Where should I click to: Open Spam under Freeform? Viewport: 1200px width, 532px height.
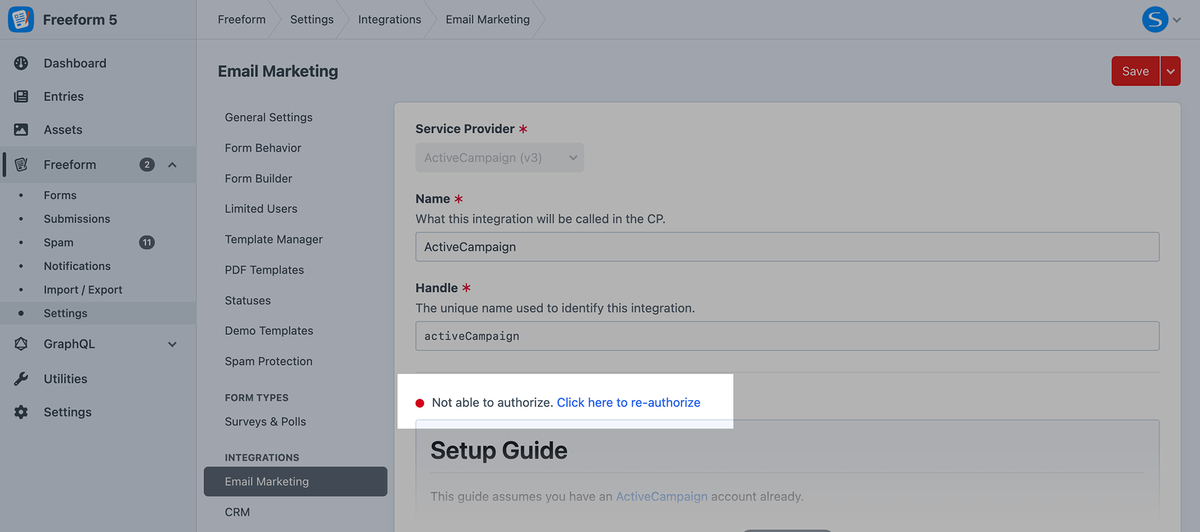tap(58, 242)
